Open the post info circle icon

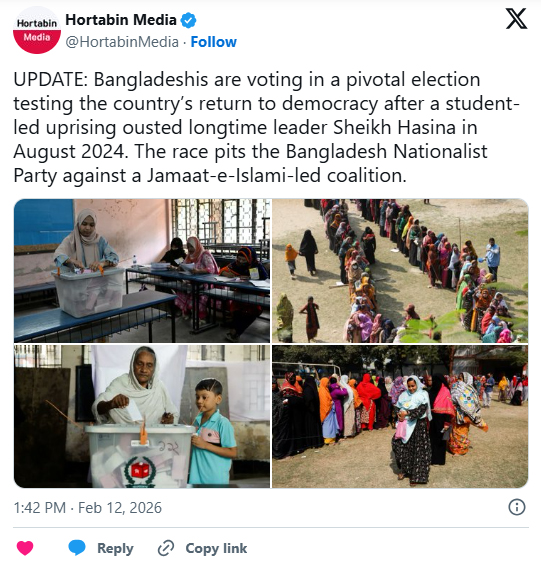tap(516, 507)
